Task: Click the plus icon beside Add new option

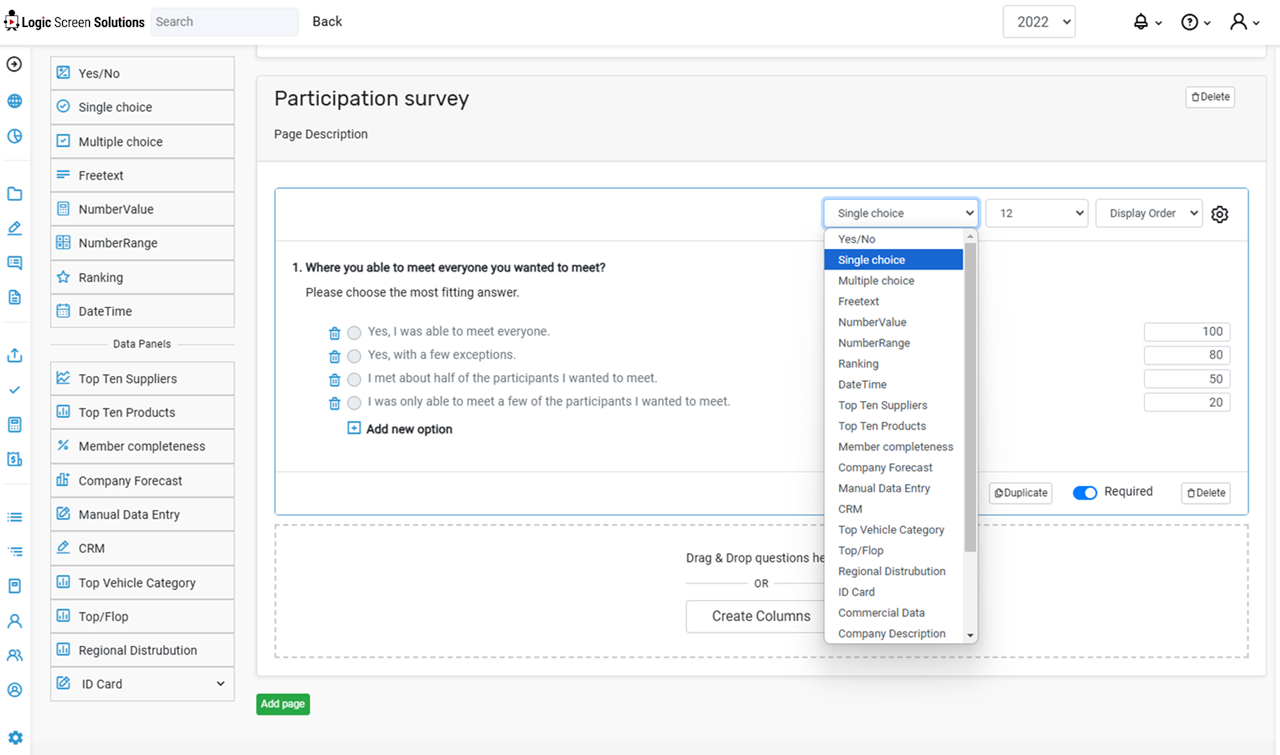Action: point(354,428)
